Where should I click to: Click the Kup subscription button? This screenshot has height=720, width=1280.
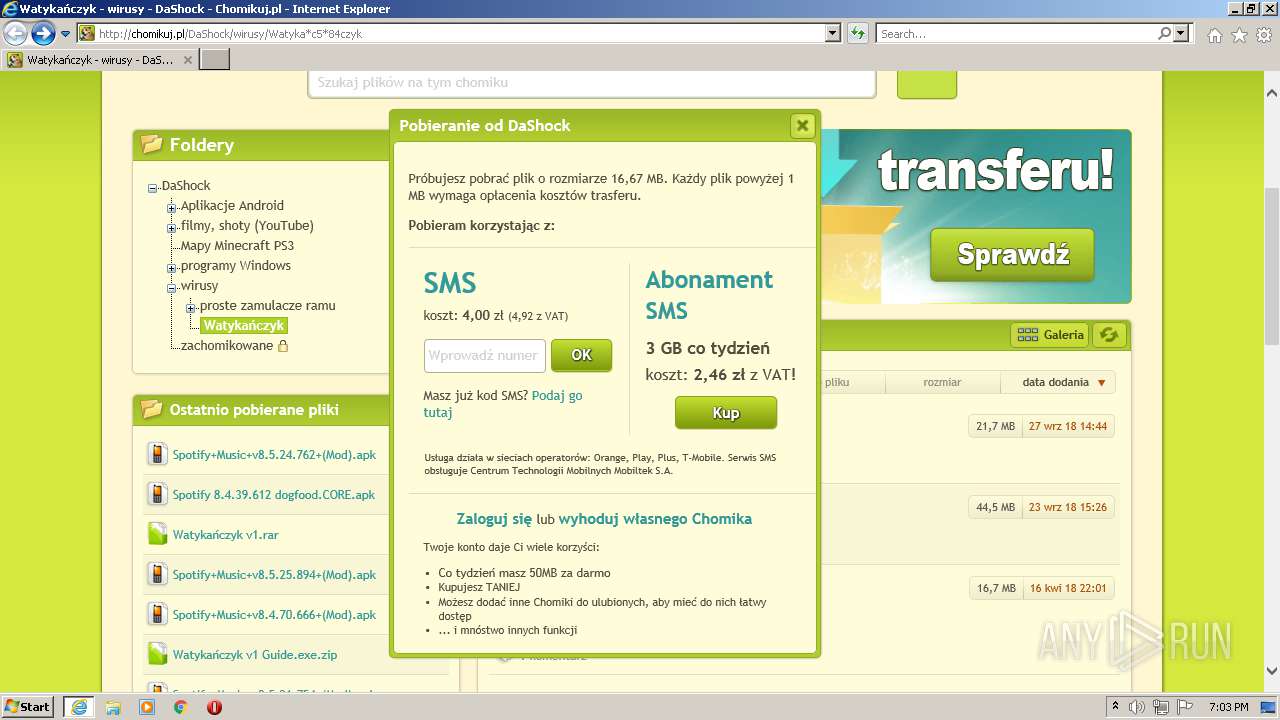726,413
